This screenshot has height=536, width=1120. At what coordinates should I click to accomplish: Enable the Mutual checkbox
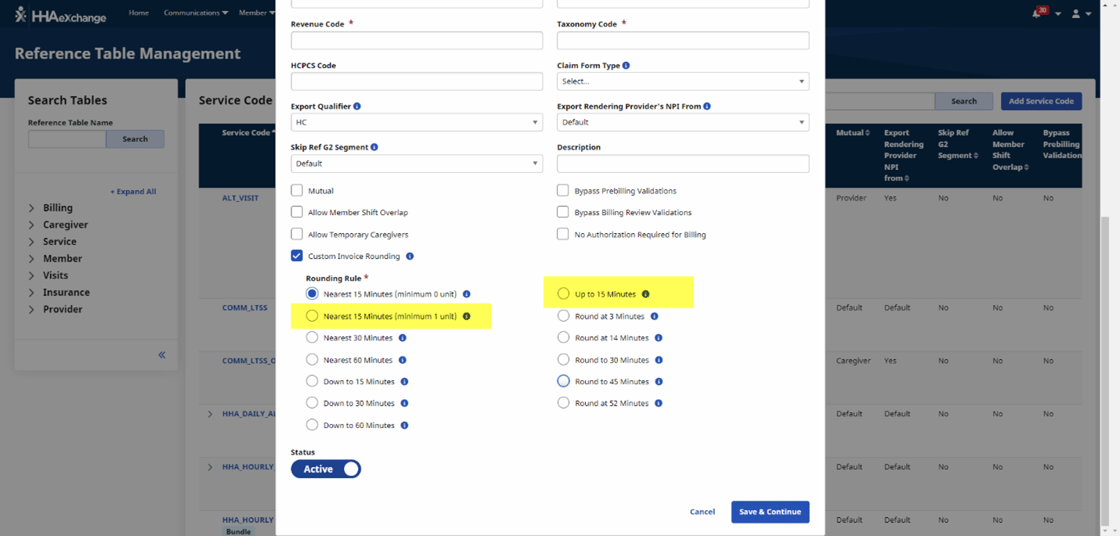(x=297, y=190)
